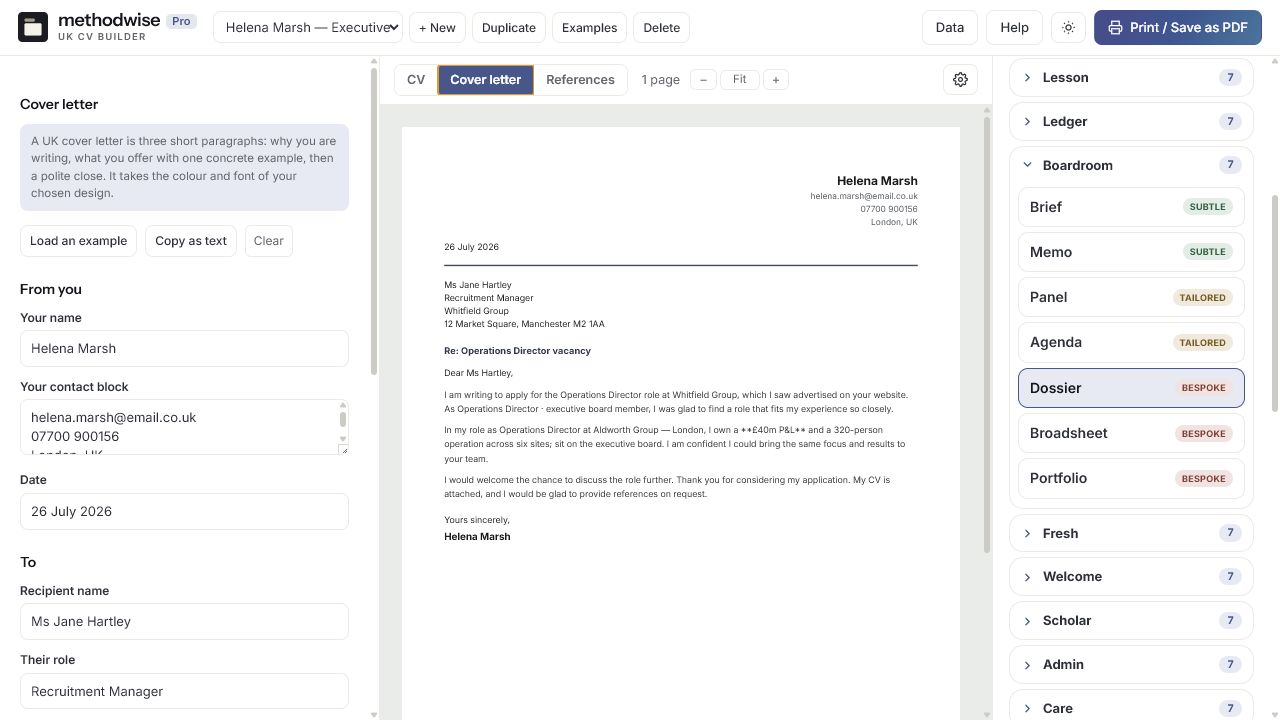1280x720 pixels.
Task: Click the 'From you' section heading
Action: [x=51, y=289]
